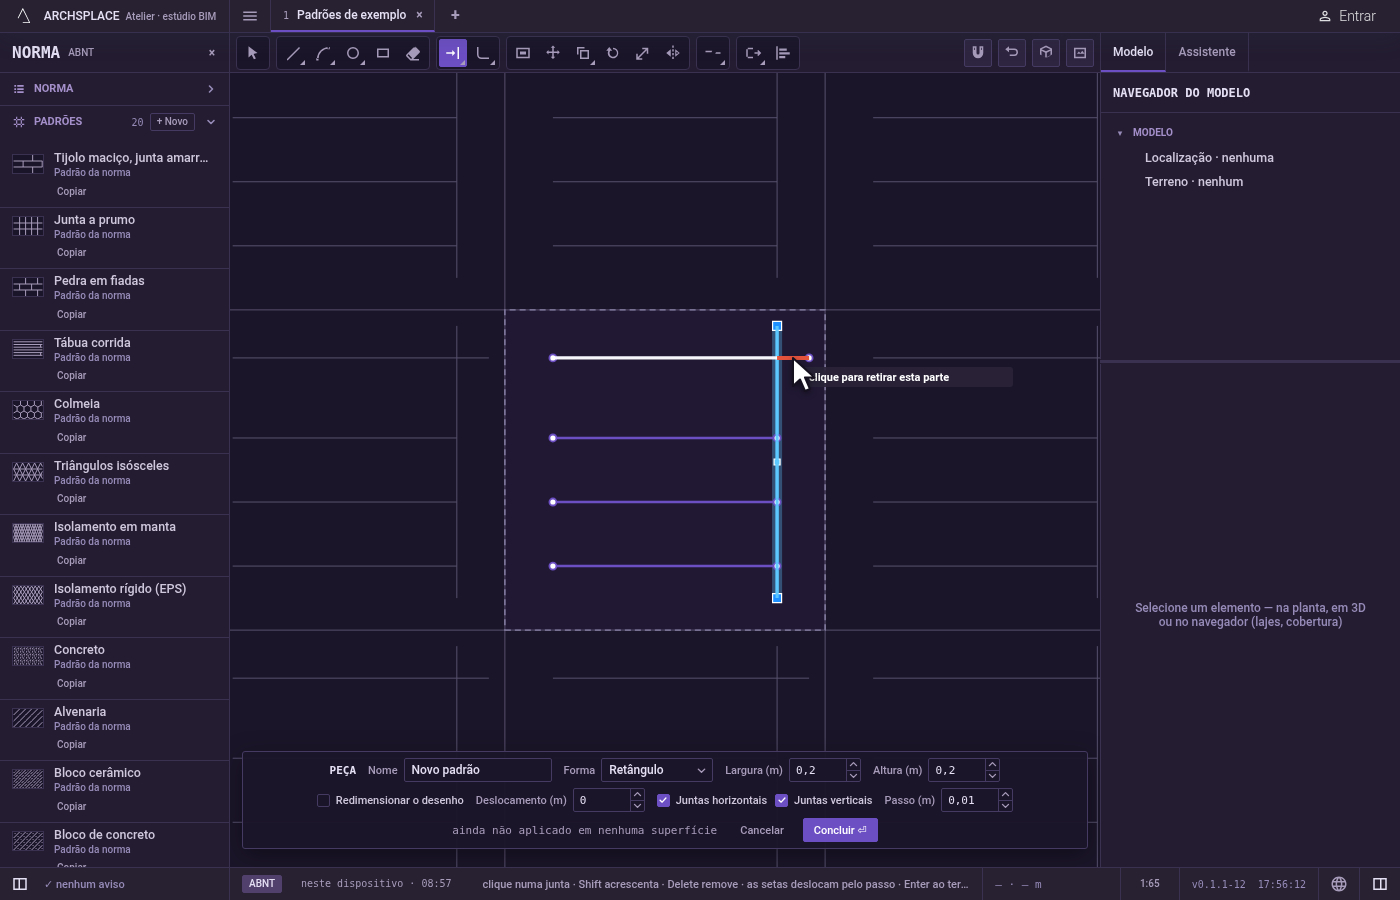Select the Move tool

[x=553, y=53]
